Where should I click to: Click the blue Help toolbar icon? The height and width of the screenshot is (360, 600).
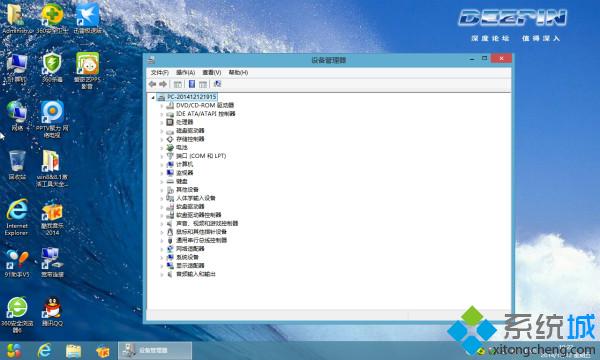pos(192,84)
